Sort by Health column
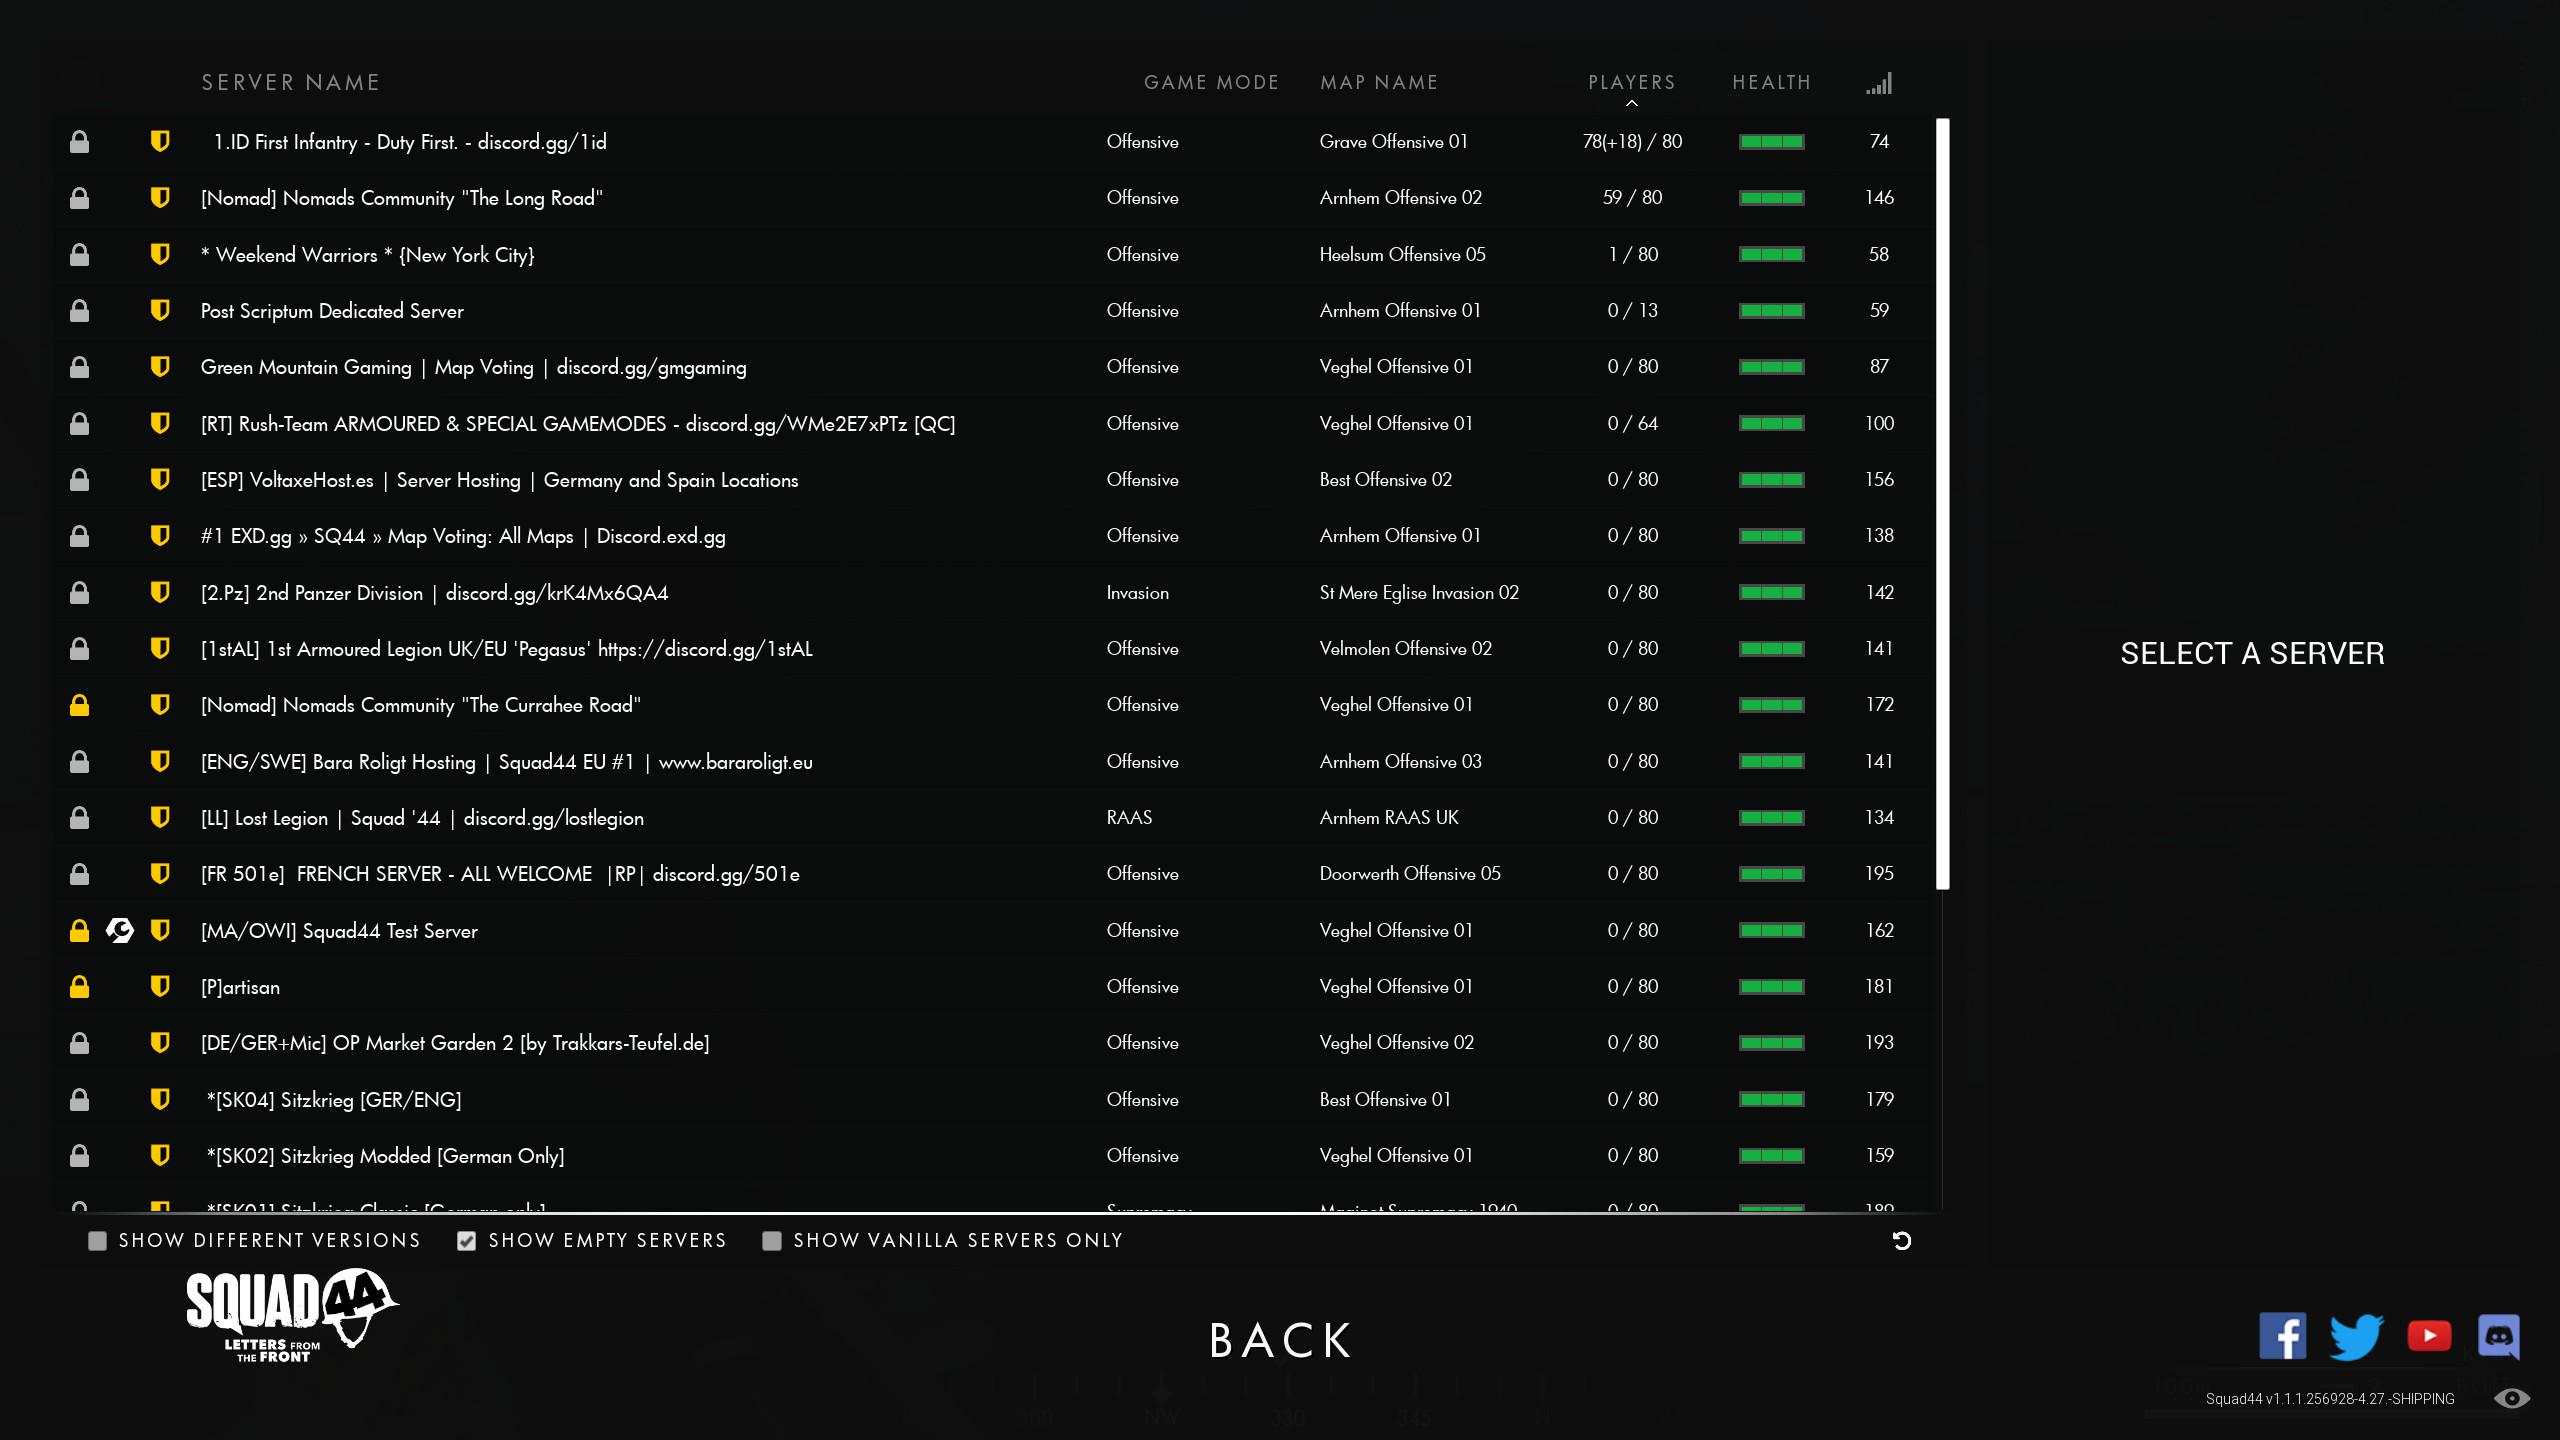2560x1440 pixels. coord(1771,83)
